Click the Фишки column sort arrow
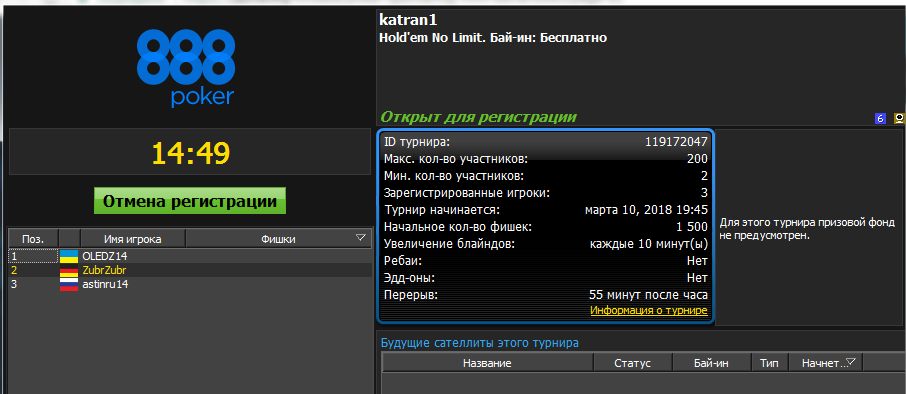 point(361,238)
